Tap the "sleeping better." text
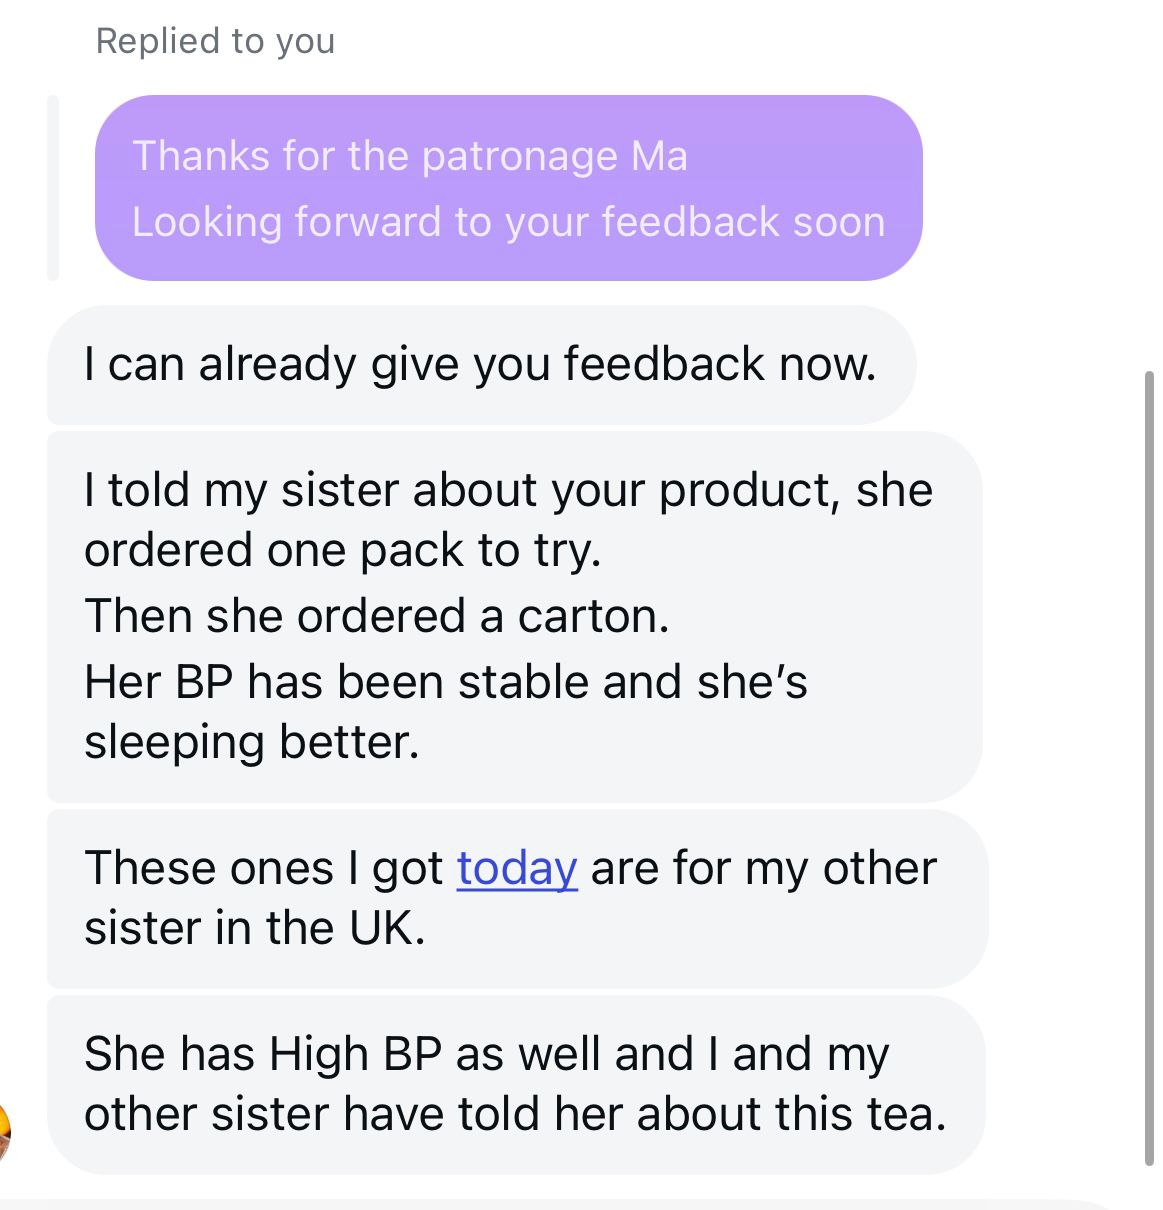This screenshot has height=1210, width=1163. (x=251, y=742)
